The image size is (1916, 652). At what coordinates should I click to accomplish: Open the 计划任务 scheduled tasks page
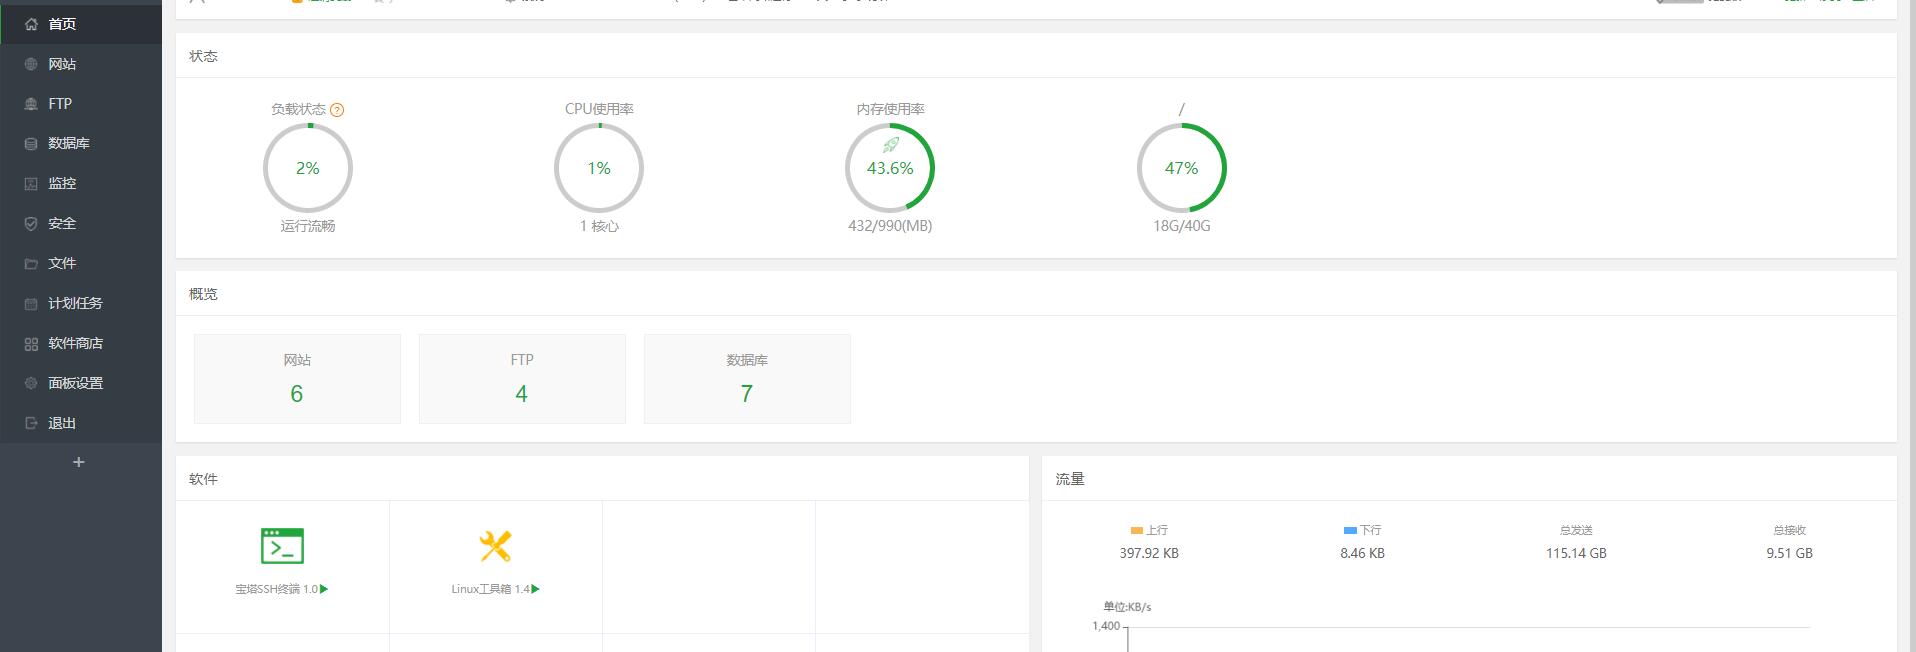(81, 304)
